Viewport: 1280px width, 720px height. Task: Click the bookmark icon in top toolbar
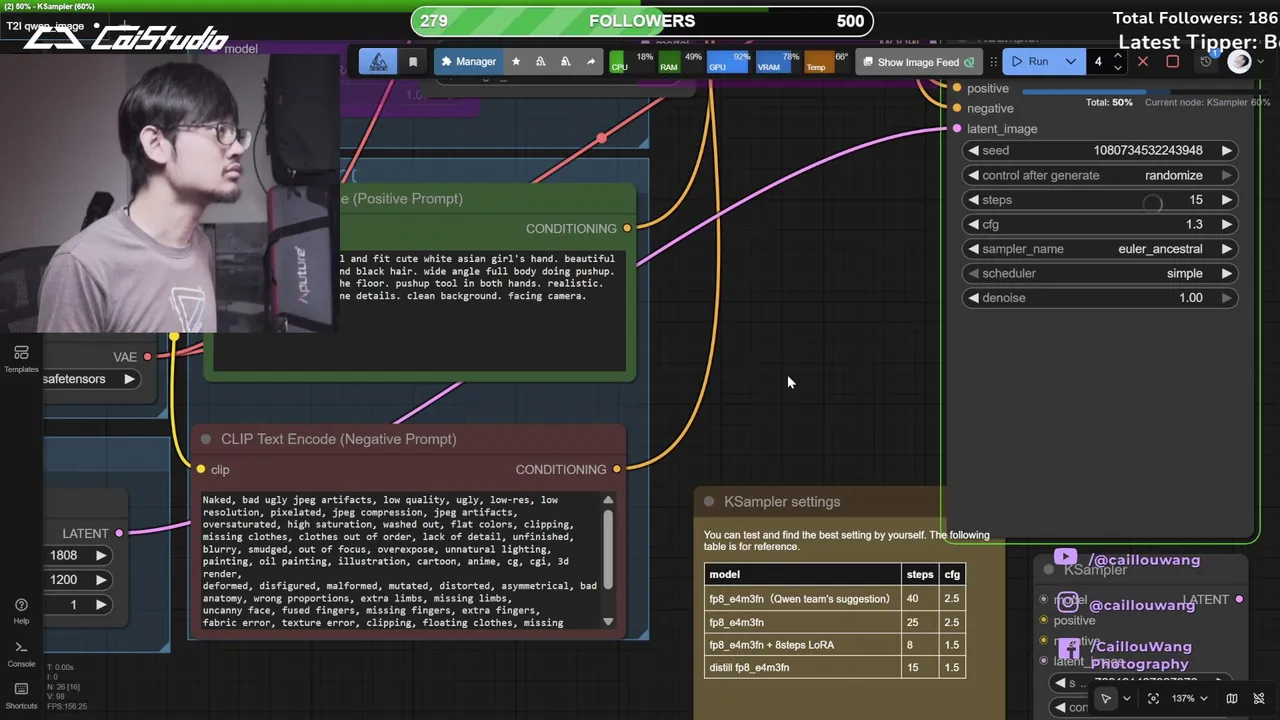[x=413, y=62]
